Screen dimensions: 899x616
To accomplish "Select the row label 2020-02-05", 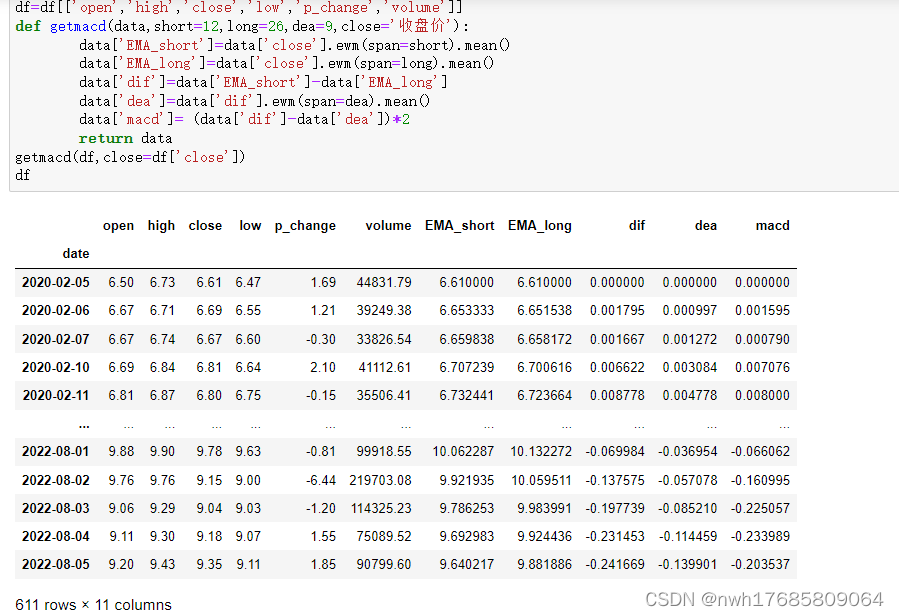I will pos(56,282).
